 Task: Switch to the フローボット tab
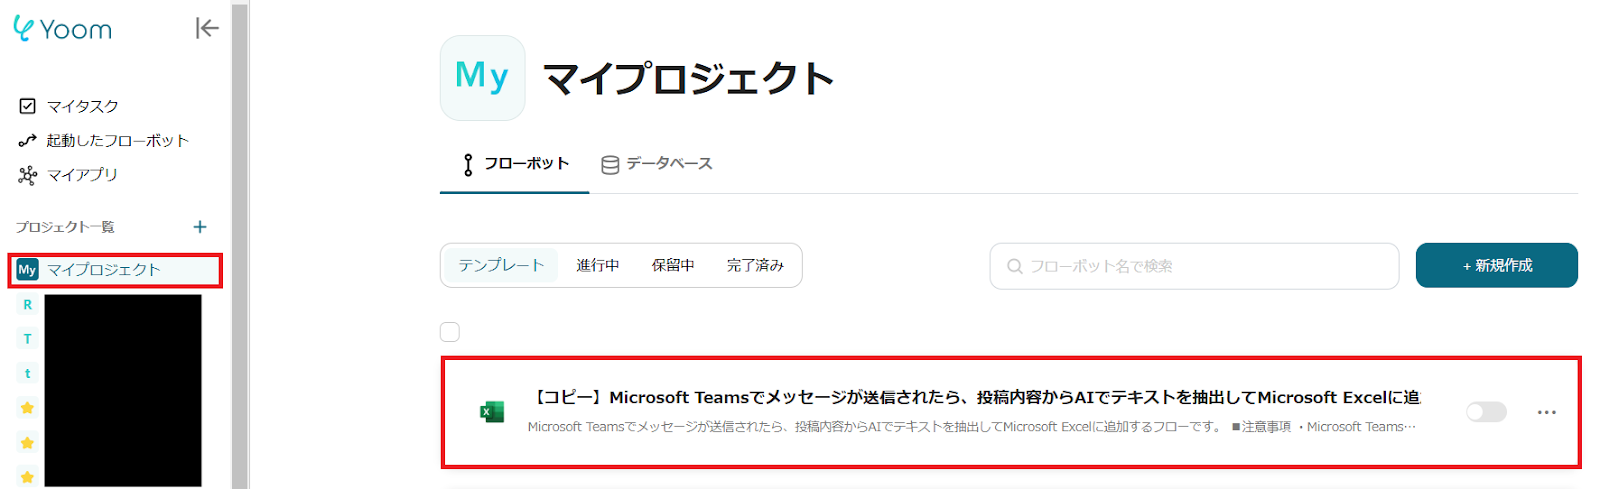(x=515, y=164)
